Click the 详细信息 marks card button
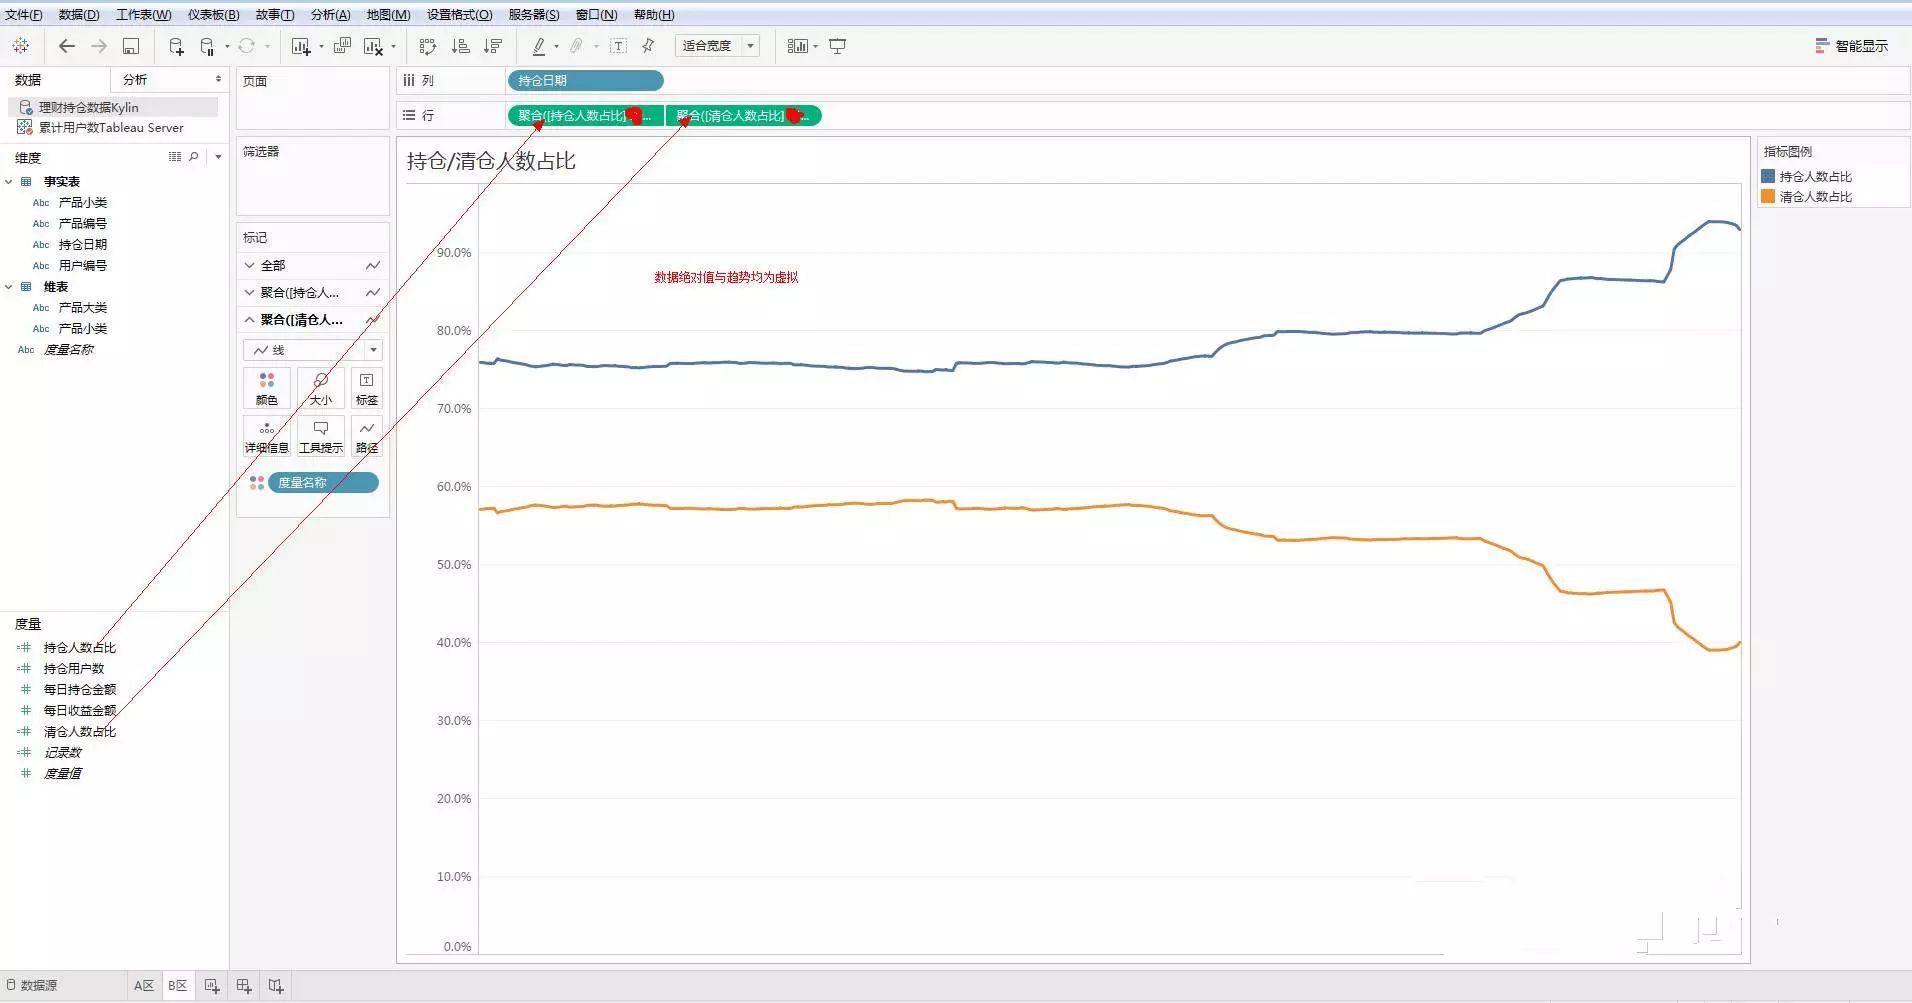The height and width of the screenshot is (1003, 1912). point(267,436)
